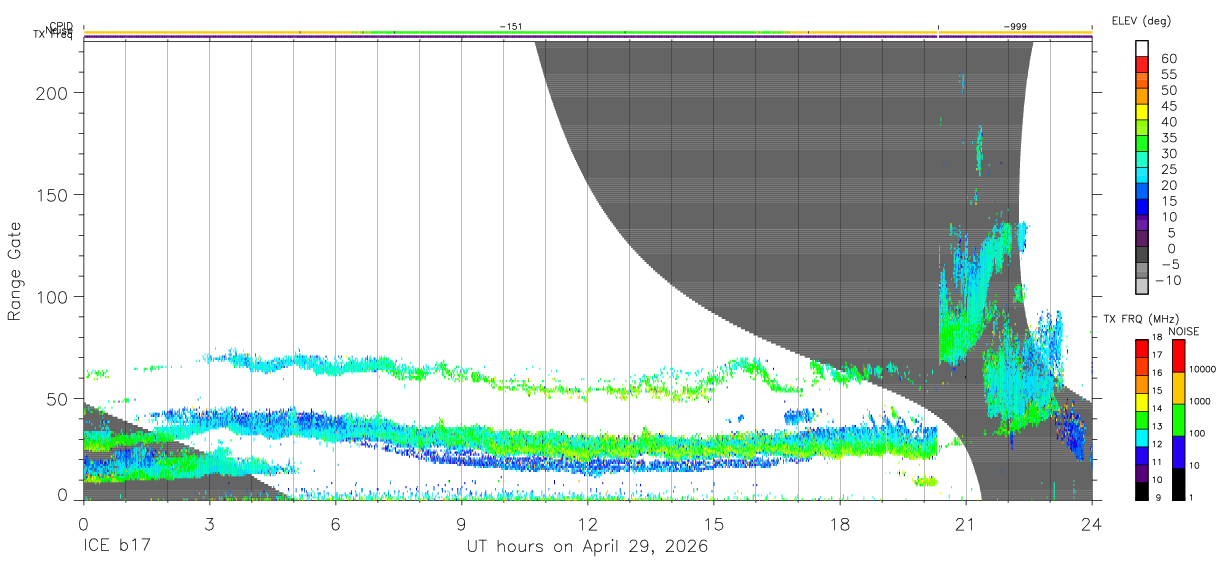Pick the red 17–18 swatch in TX FRQ colorbar

pos(1141,349)
